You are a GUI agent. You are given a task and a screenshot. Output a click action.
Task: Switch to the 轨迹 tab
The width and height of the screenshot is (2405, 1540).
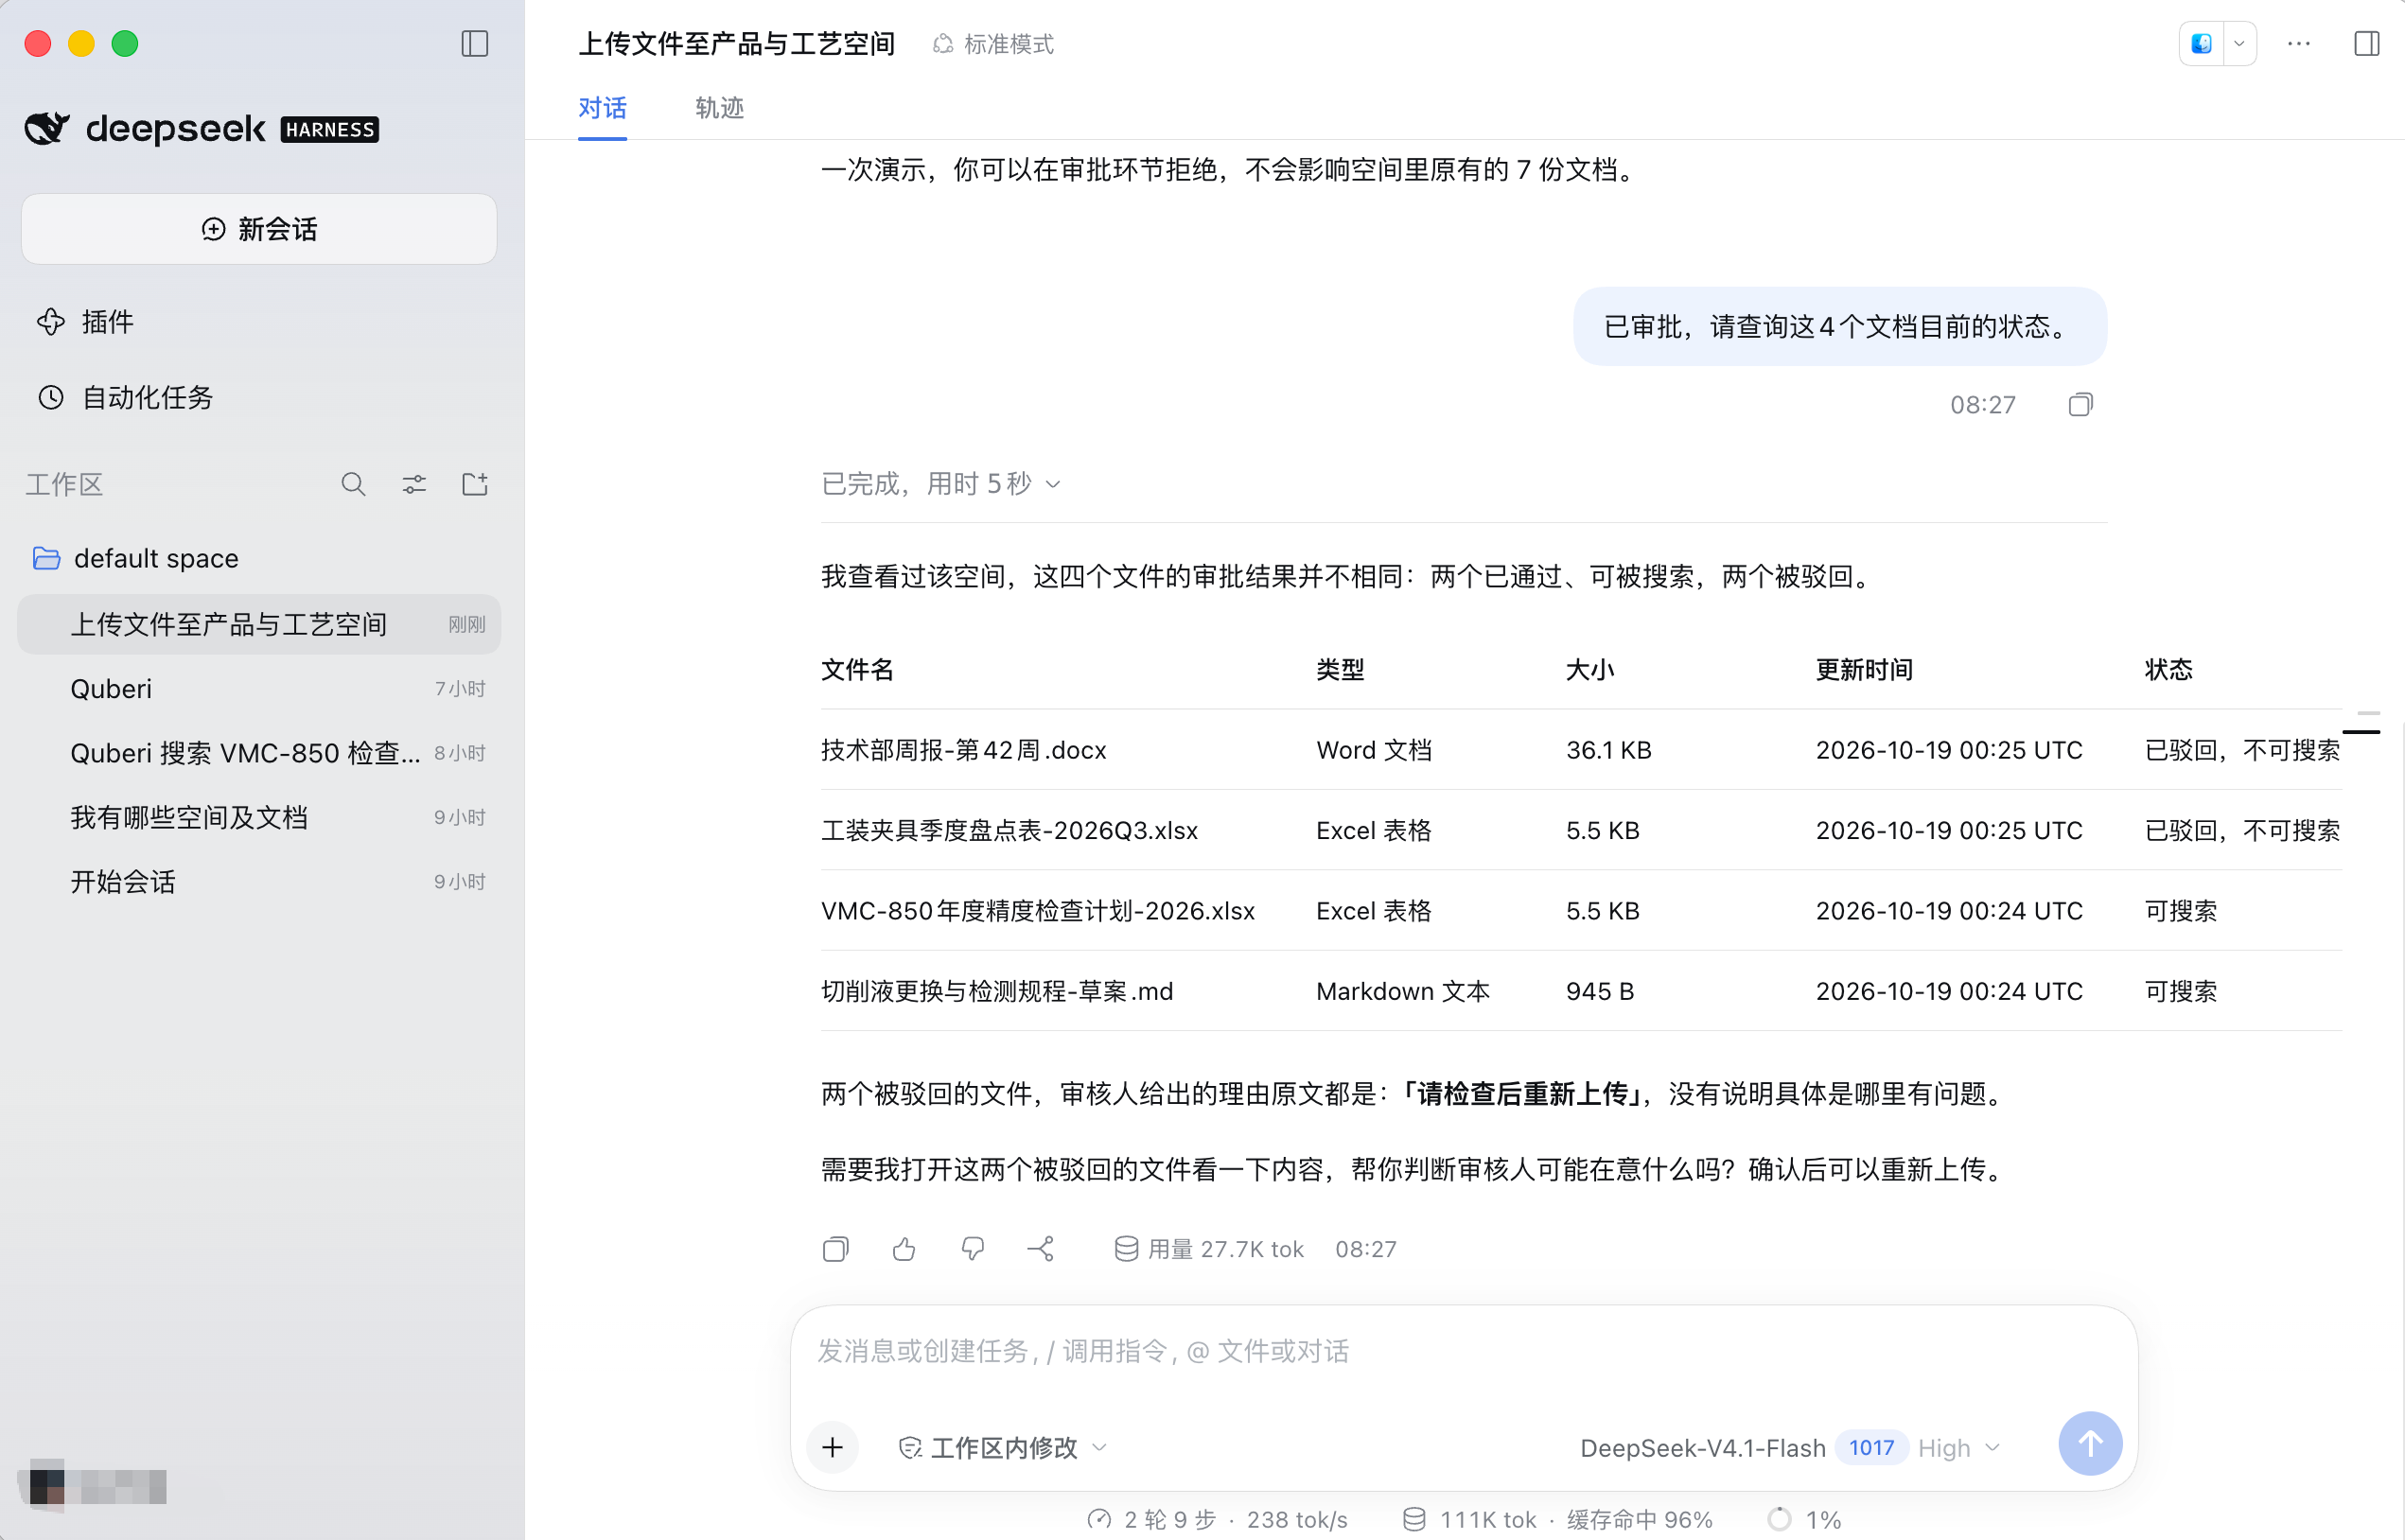click(719, 108)
